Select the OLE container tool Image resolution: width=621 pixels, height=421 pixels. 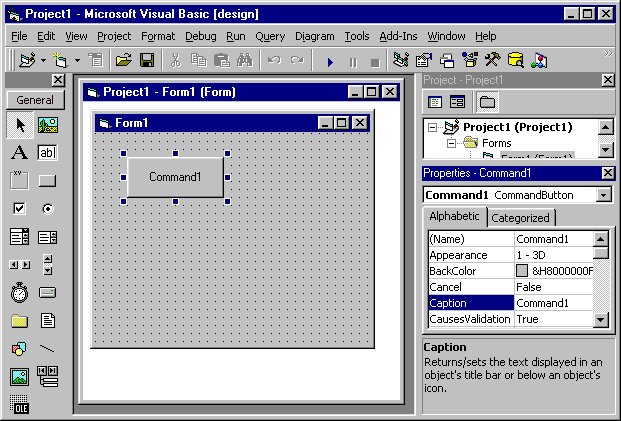click(x=19, y=405)
